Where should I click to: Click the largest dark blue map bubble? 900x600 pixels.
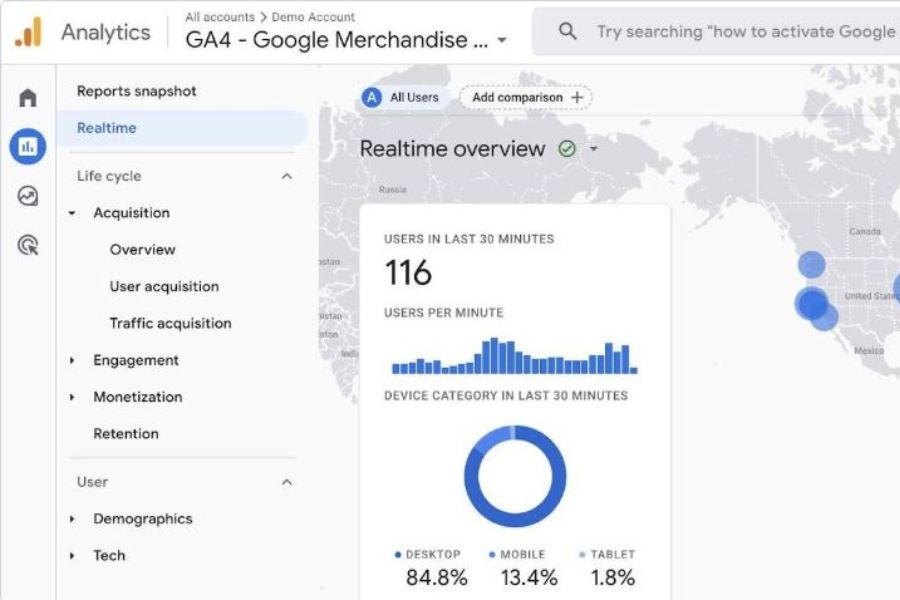[811, 303]
